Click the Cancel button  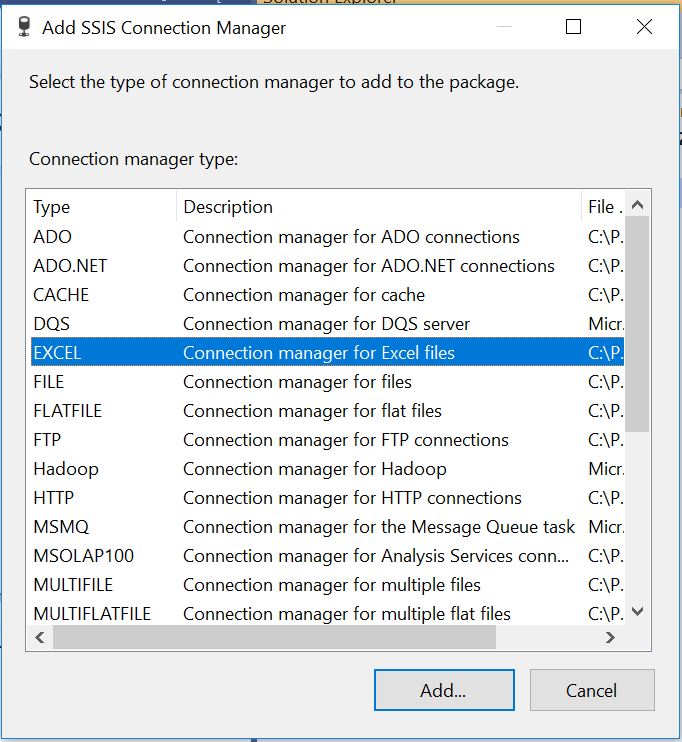pos(592,690)
